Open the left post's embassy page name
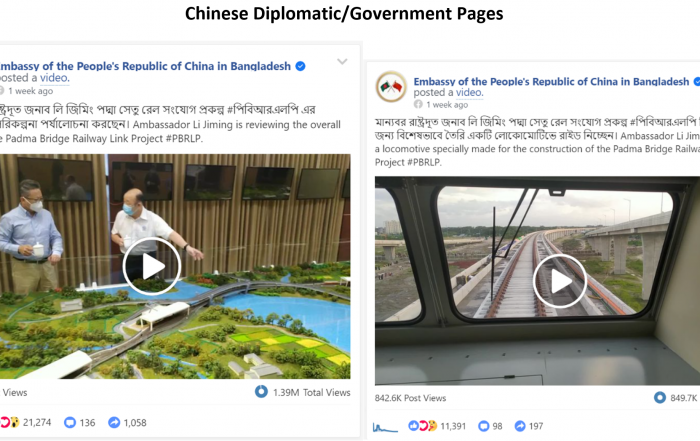Screen dimensions: 700x441 [x=145, y=66]
